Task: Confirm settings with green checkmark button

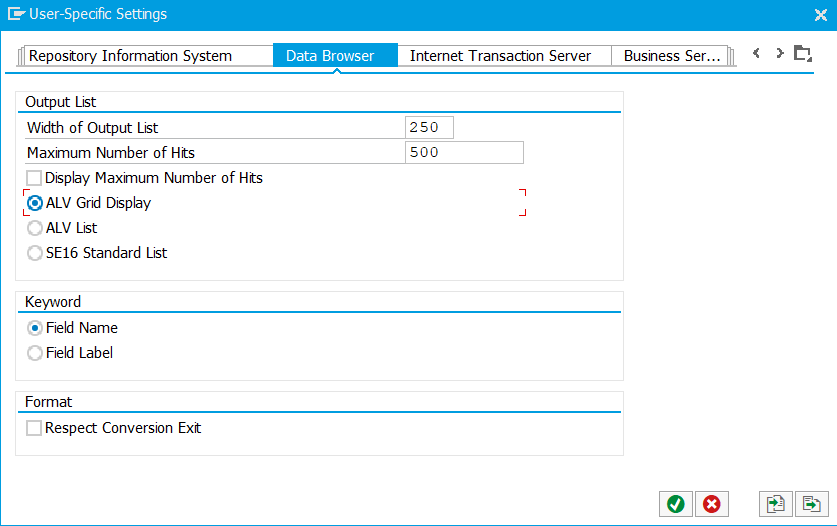Action: tap(676, 504)
